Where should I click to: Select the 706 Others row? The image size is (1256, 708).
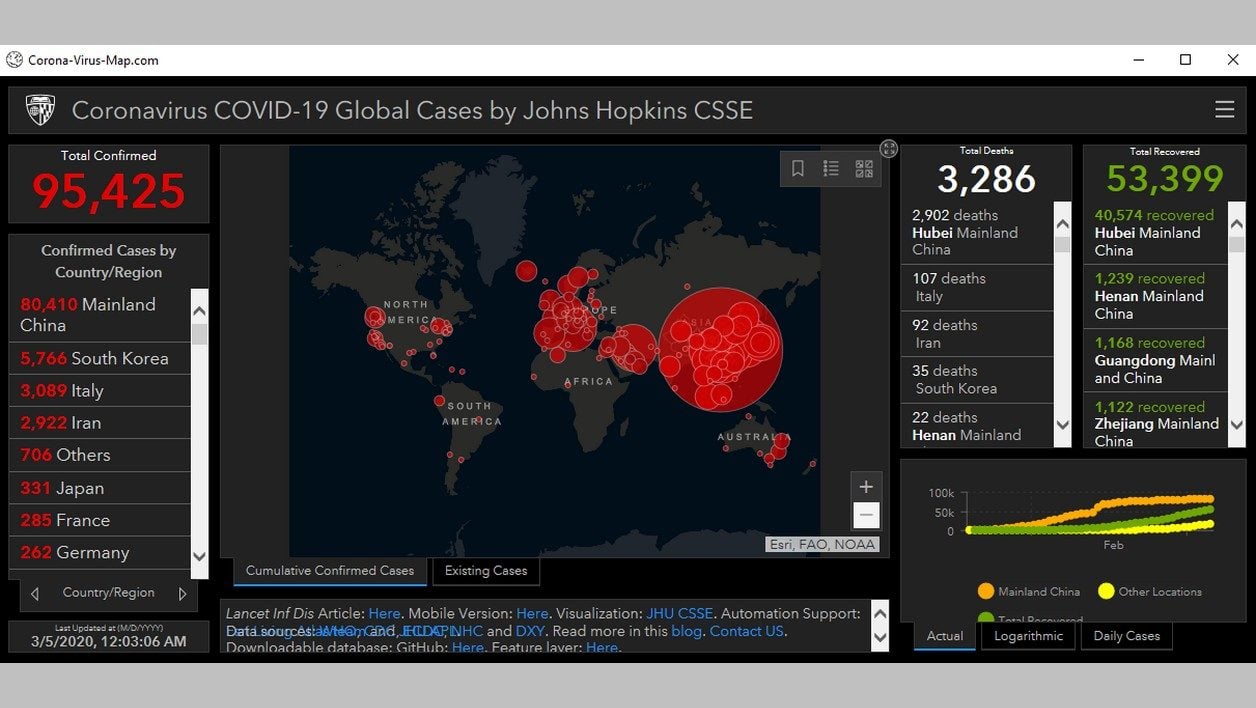pyautogui.click(x=100, y=455)
